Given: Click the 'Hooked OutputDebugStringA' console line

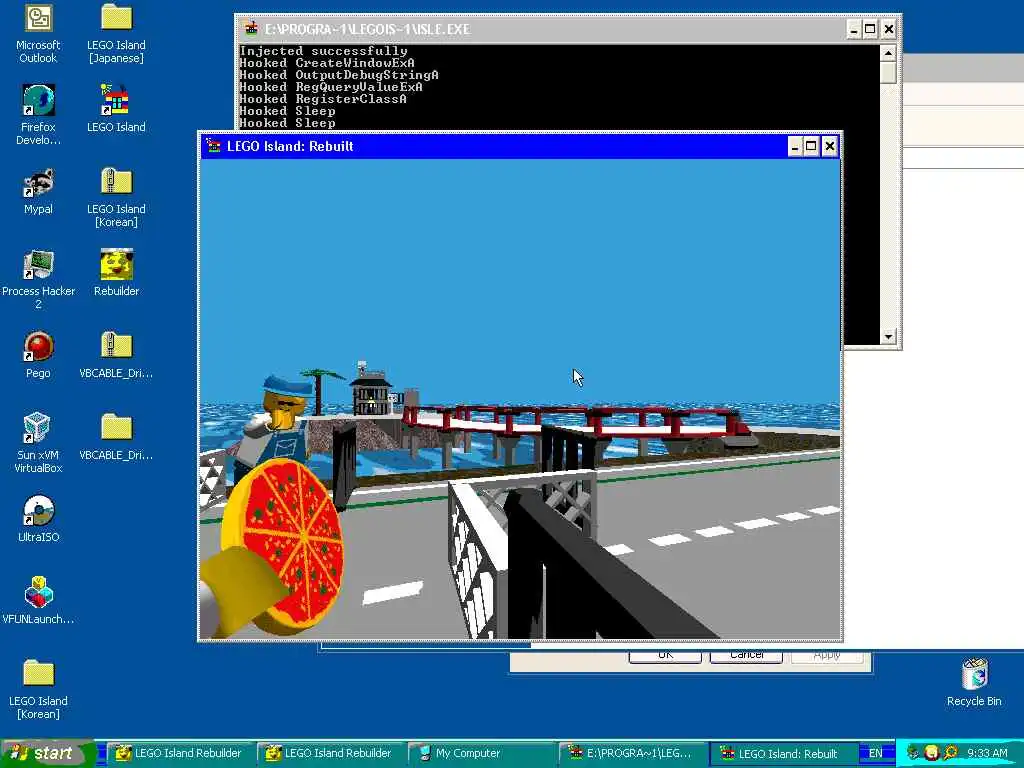Looking at the screenshot, I should (339, 74).
